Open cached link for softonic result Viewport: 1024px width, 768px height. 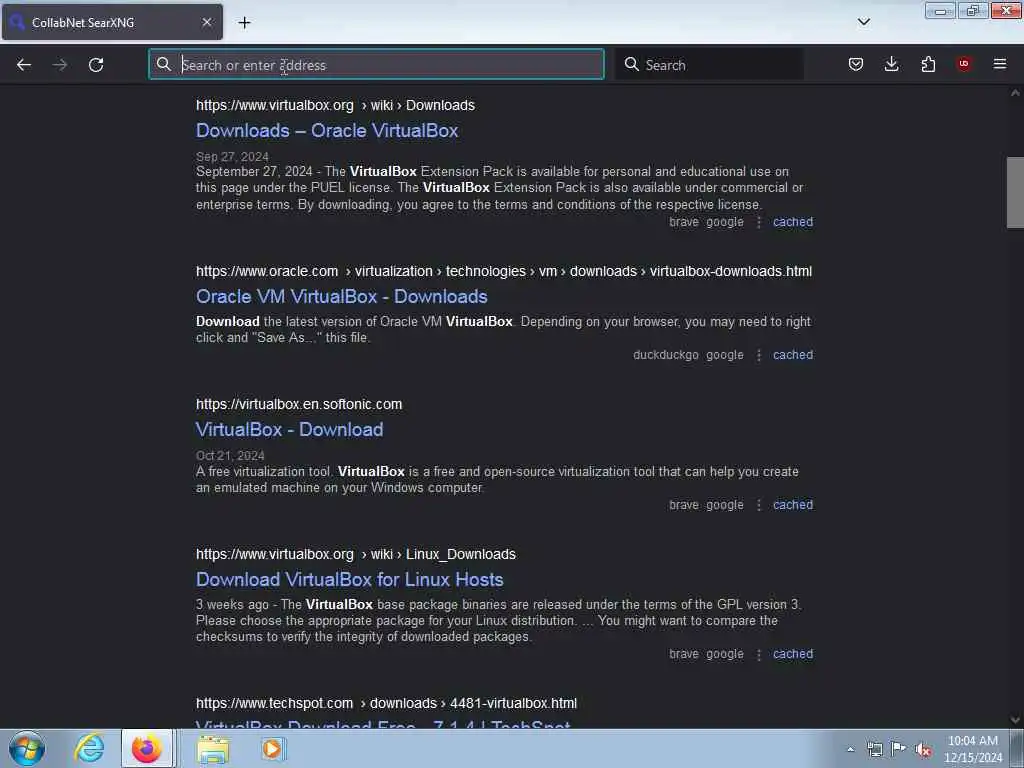pyautogui.click(x=793, y=505)
